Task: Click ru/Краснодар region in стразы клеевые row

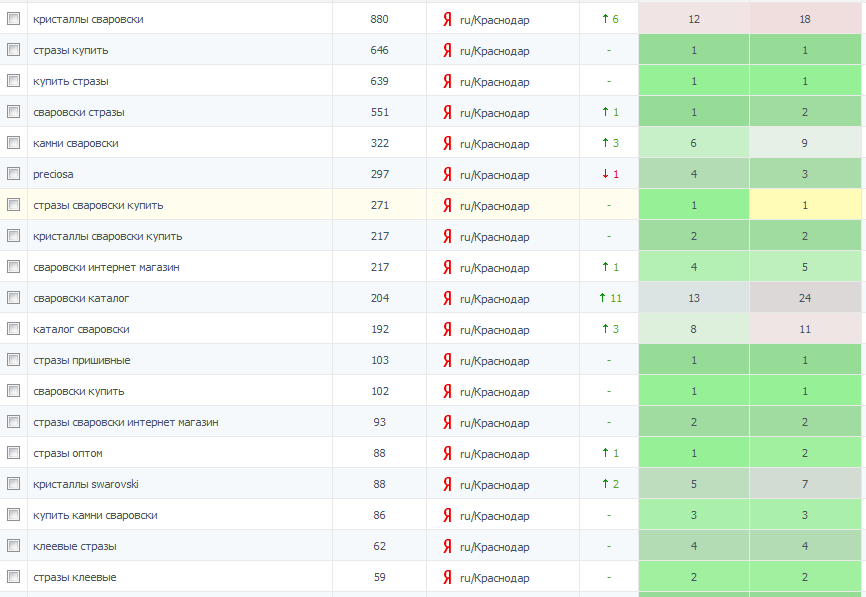Action: (495, 578)
